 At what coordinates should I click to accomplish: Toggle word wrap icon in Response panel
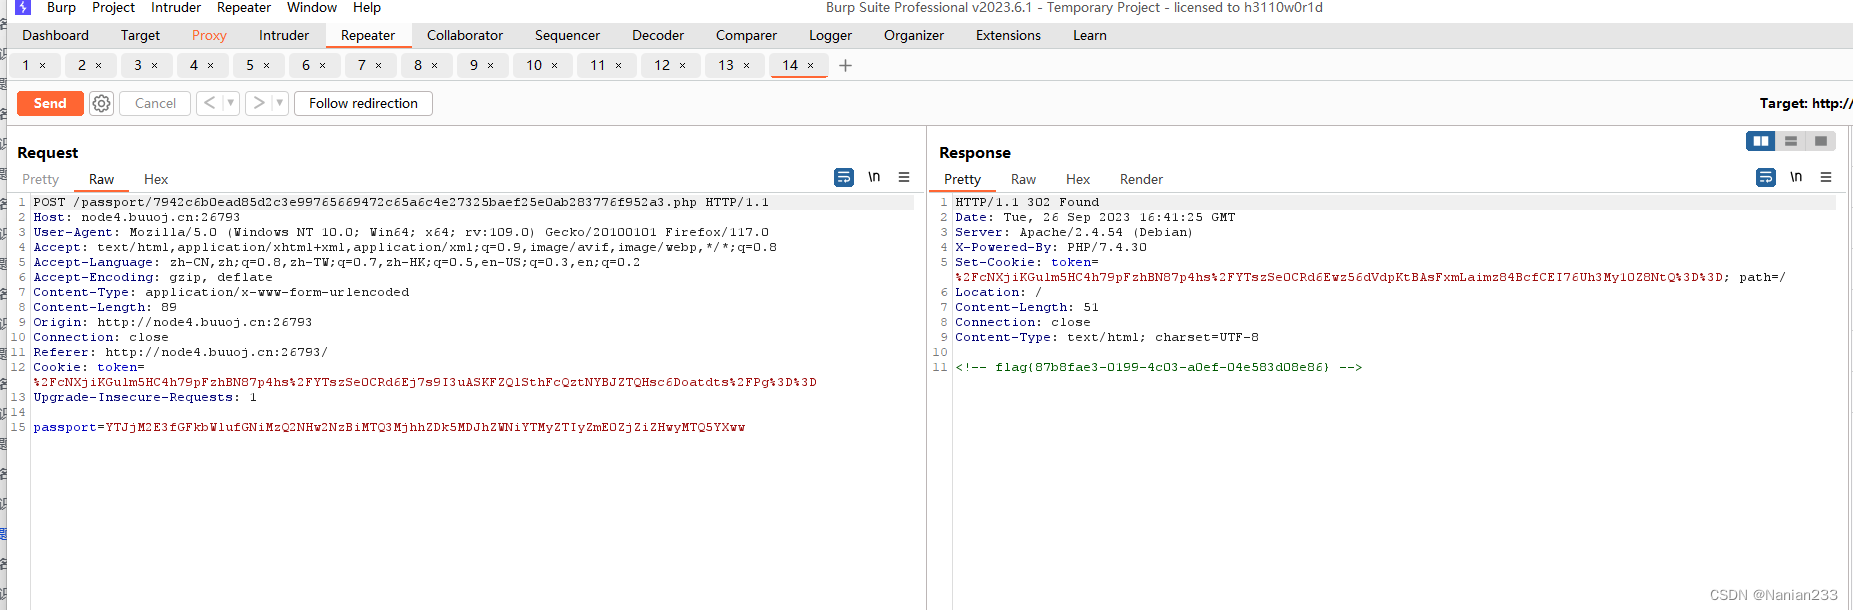(x=1766, y=177)
